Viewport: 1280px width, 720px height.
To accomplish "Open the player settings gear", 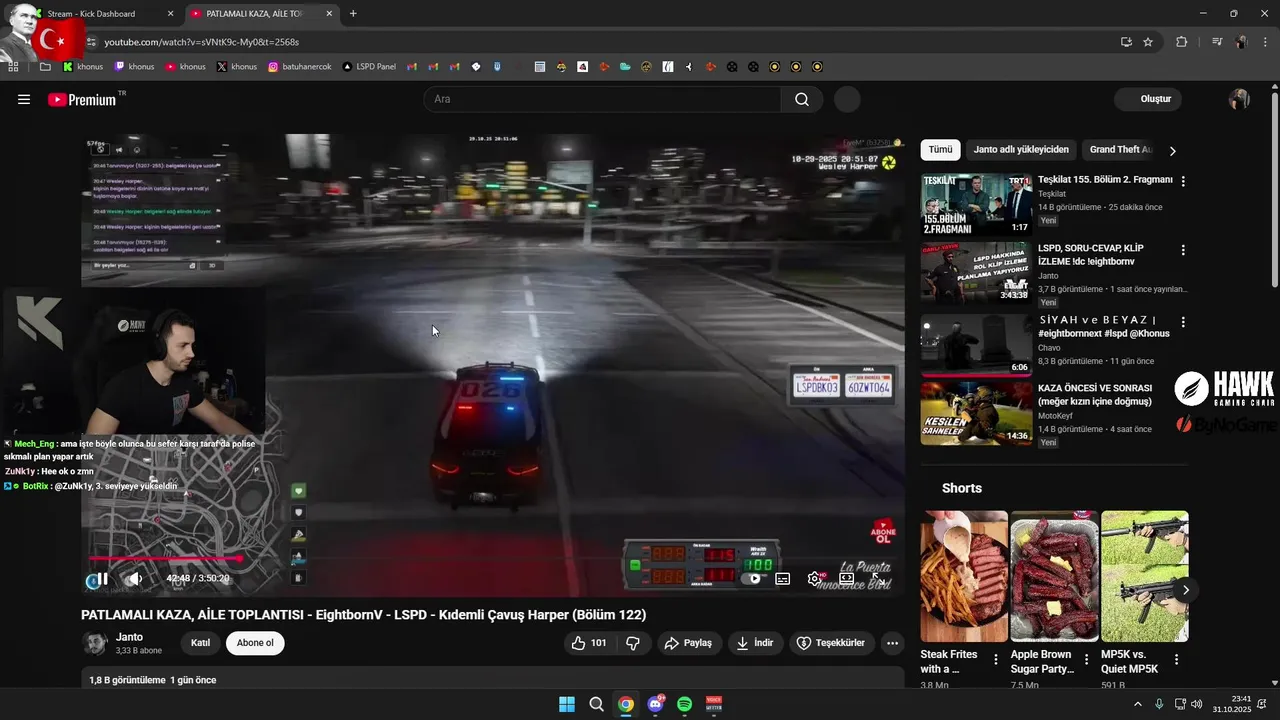I will click(x=815, y=578).
